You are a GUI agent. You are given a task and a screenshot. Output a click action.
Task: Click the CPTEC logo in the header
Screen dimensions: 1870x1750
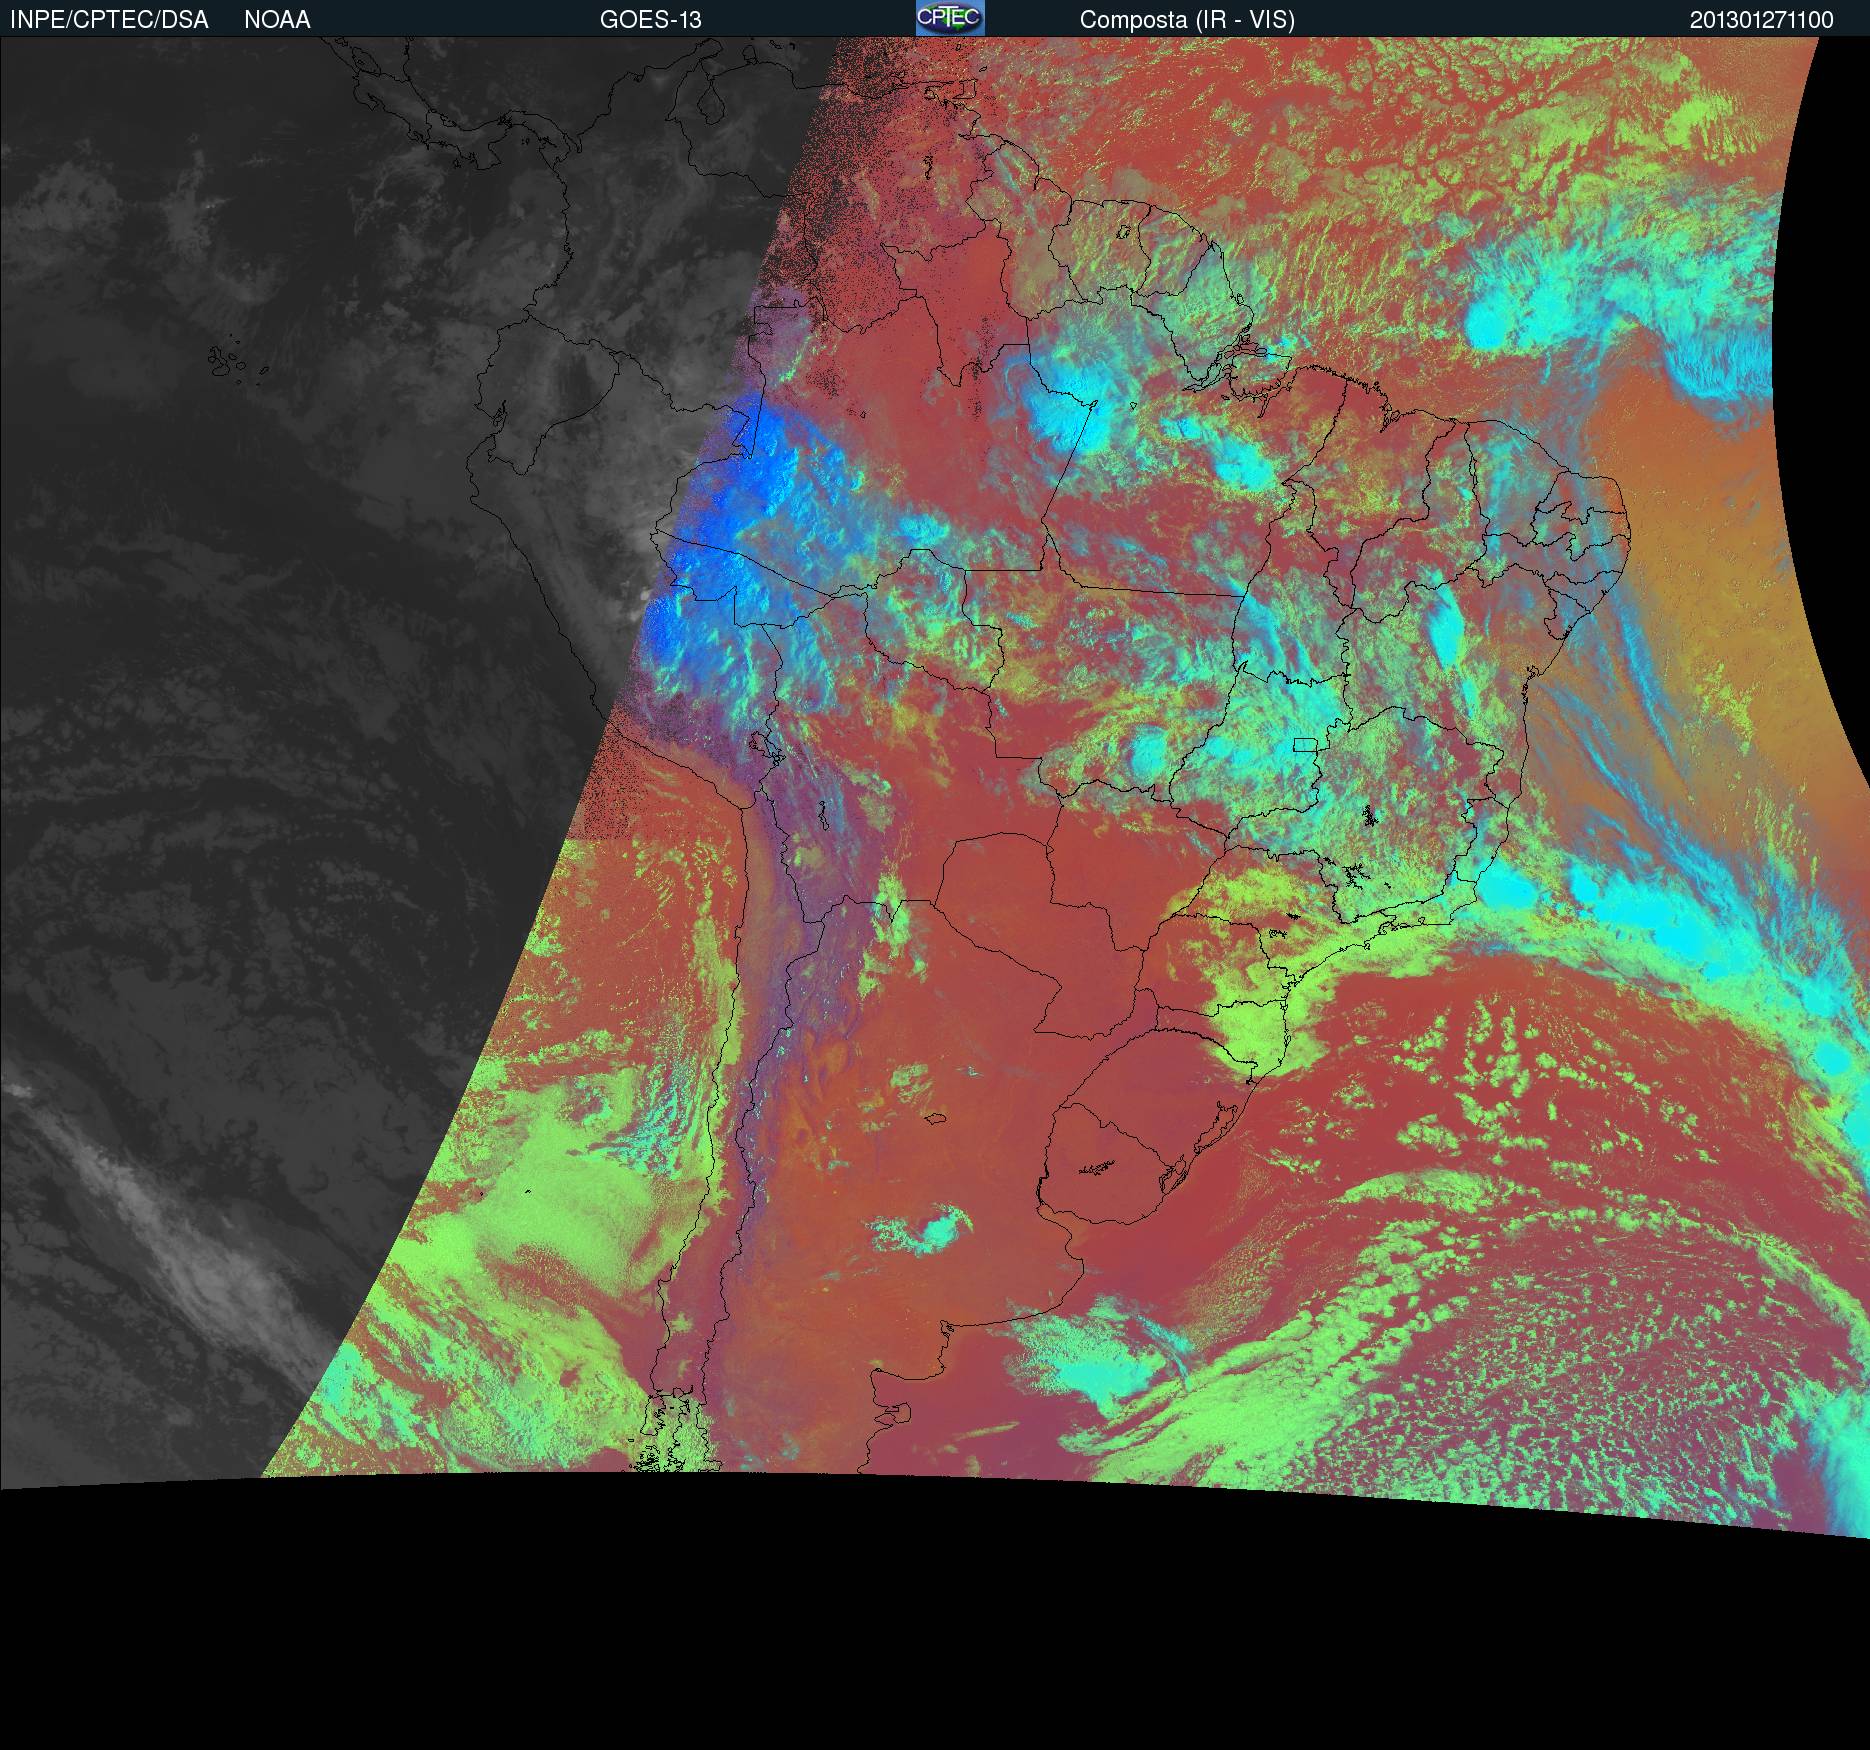949,18
